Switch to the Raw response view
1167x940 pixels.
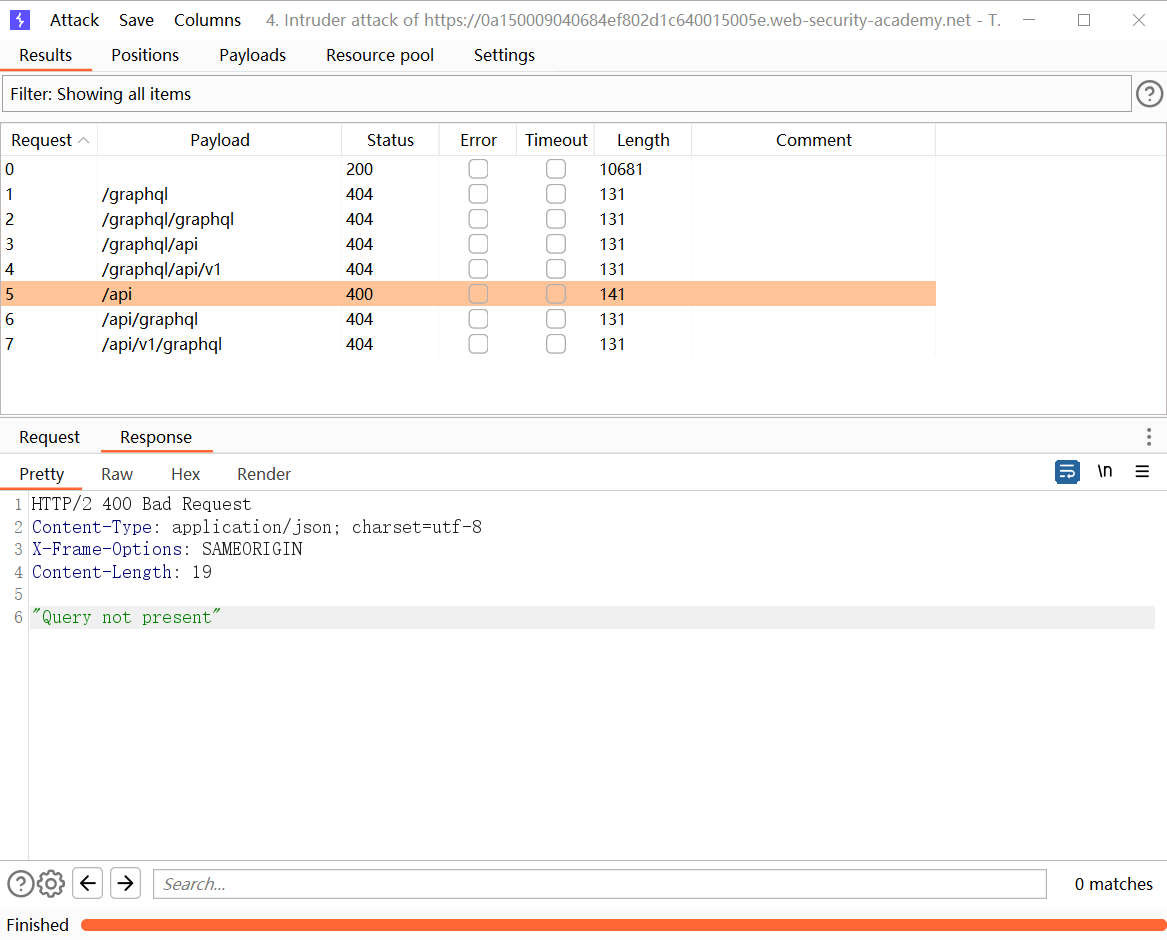click(117, 474)
